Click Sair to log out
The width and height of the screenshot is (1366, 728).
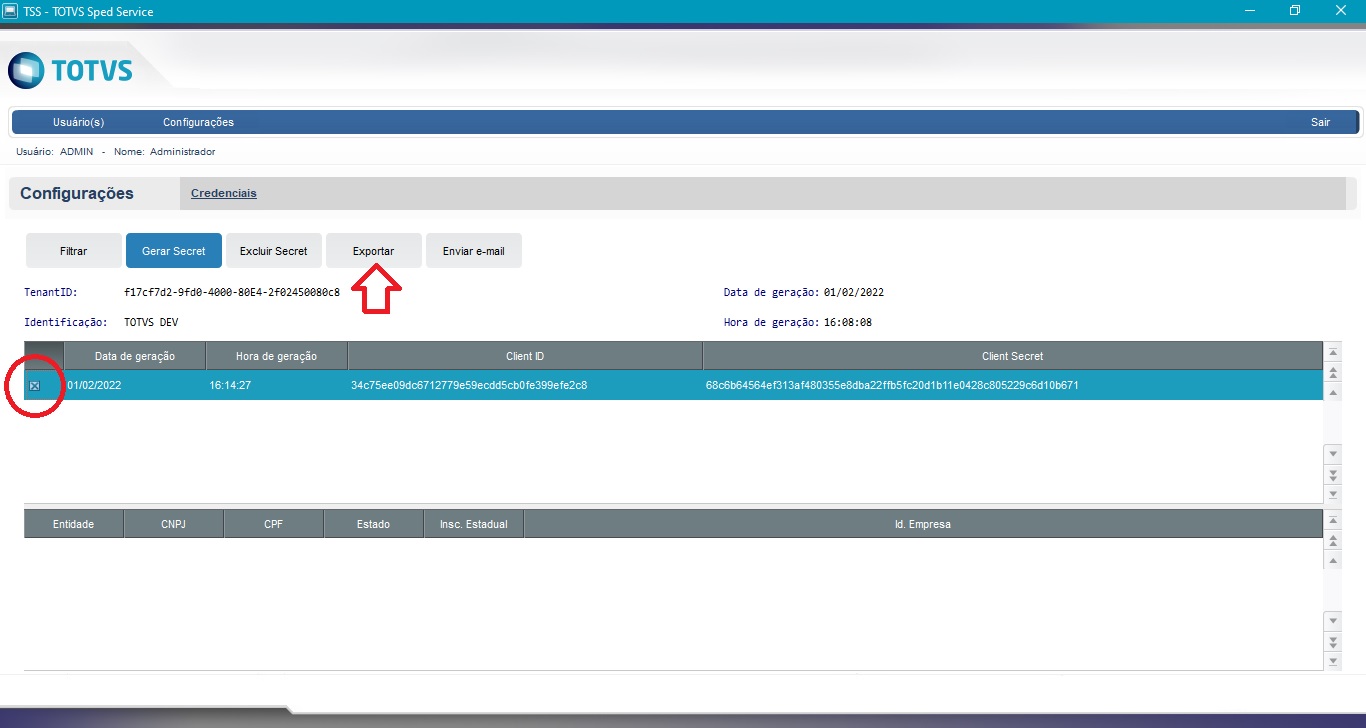click(x=1320, y=122)
